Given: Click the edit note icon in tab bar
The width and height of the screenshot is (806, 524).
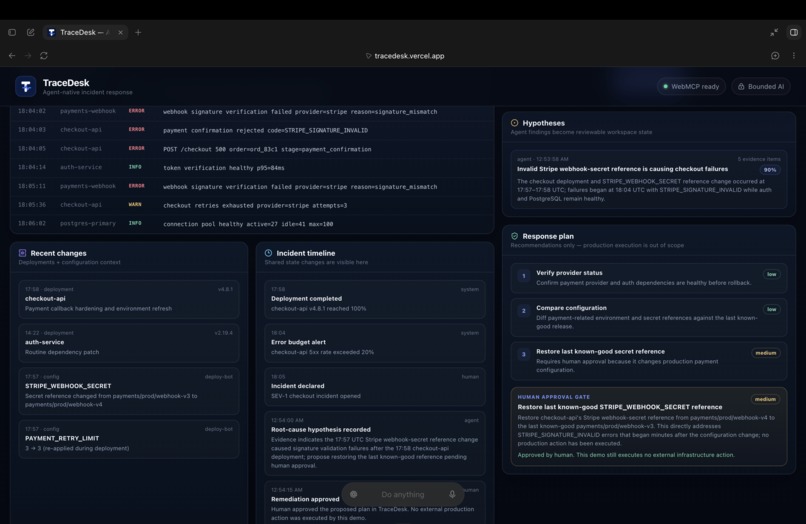Looking at the screenshot, I should point(31,32).
